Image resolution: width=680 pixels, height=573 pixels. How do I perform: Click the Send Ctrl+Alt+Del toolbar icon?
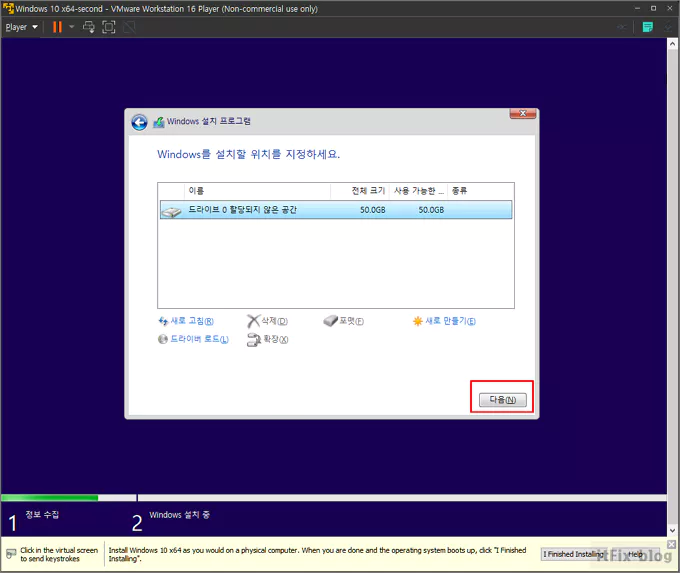pos(89,27)
